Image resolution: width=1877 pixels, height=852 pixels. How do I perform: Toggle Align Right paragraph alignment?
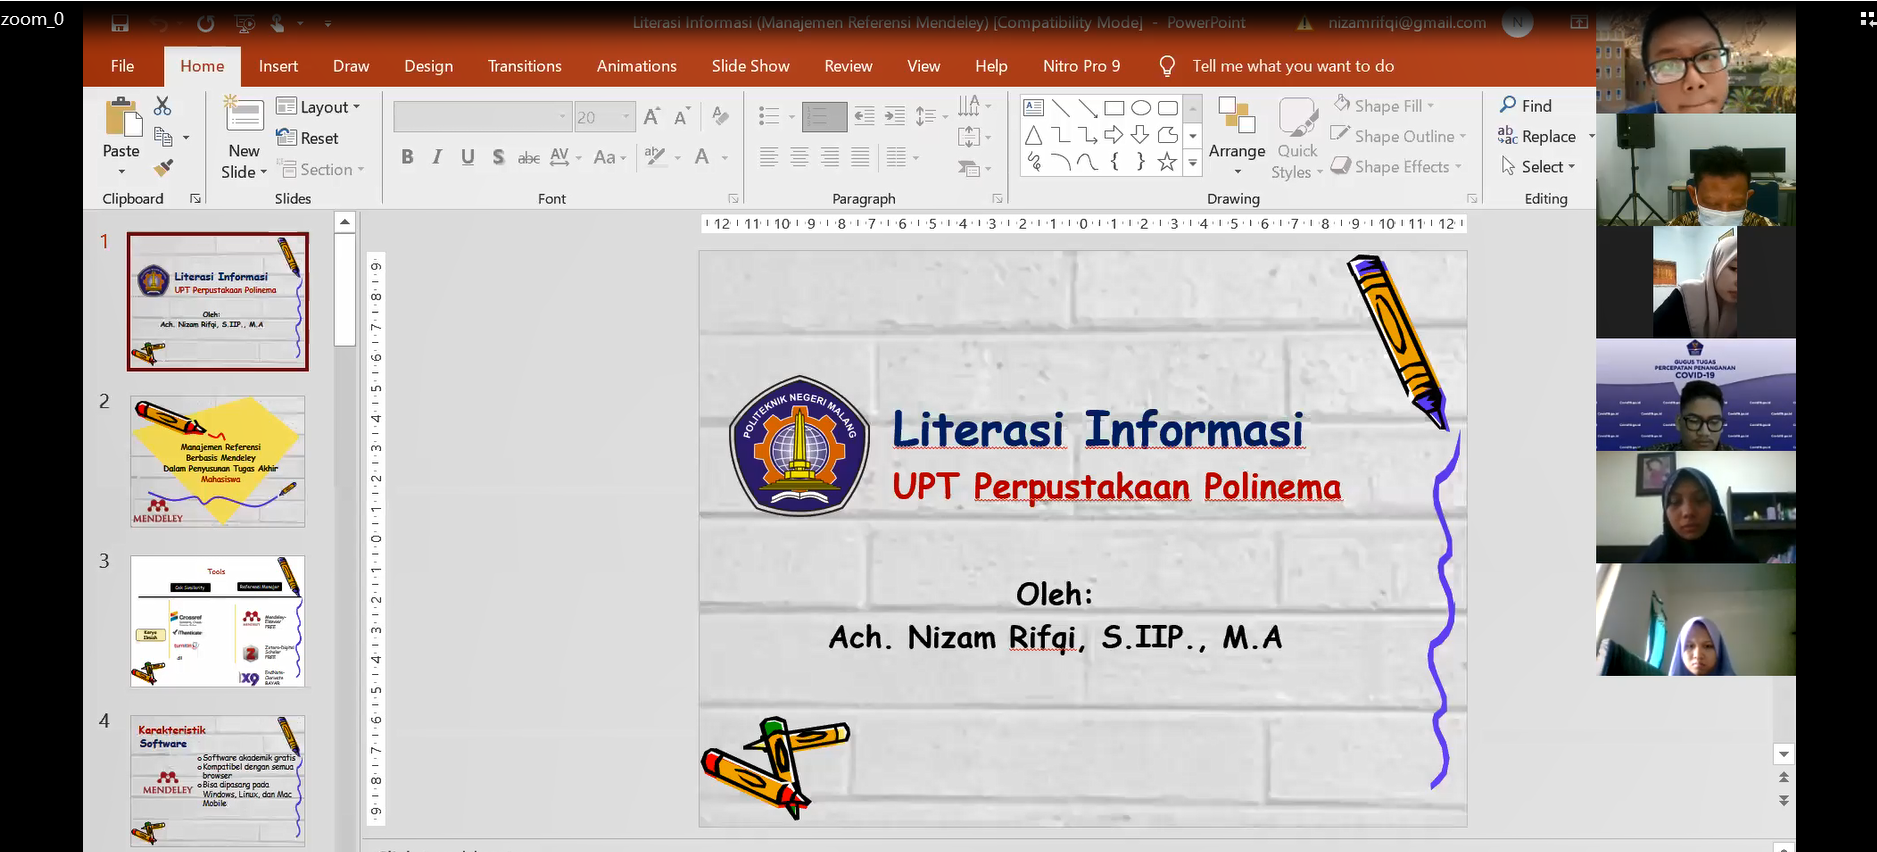(830, 157)
